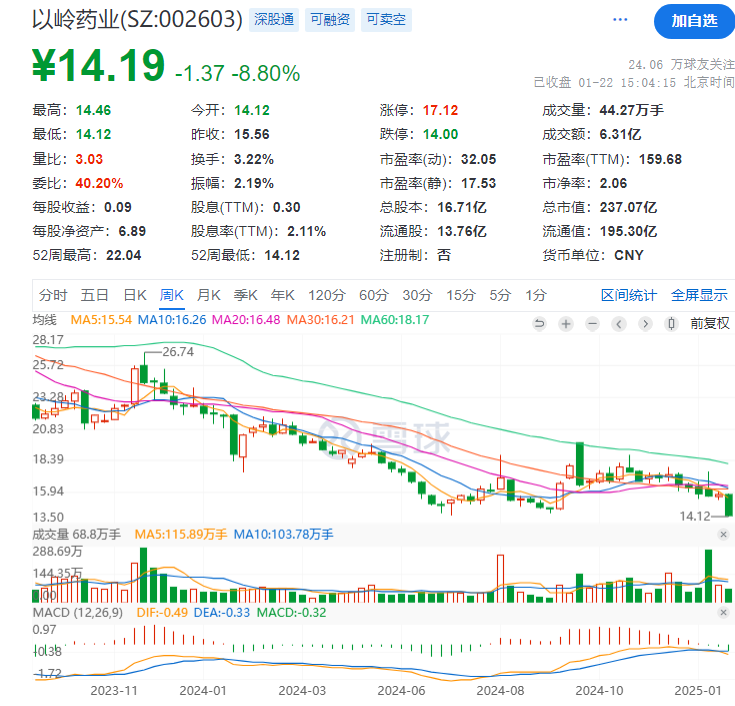The height and width of the screenshot is (706, 735).
Task: Click the DIF:-0.49 MACD label
Action: 162,613
